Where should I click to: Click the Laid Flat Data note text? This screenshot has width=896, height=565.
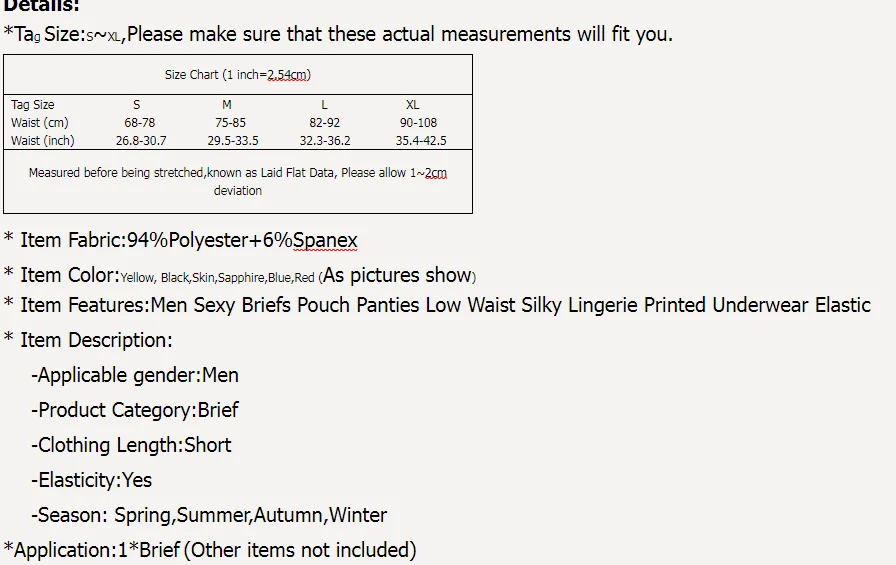pyautogui.click(x=238, y=181)
